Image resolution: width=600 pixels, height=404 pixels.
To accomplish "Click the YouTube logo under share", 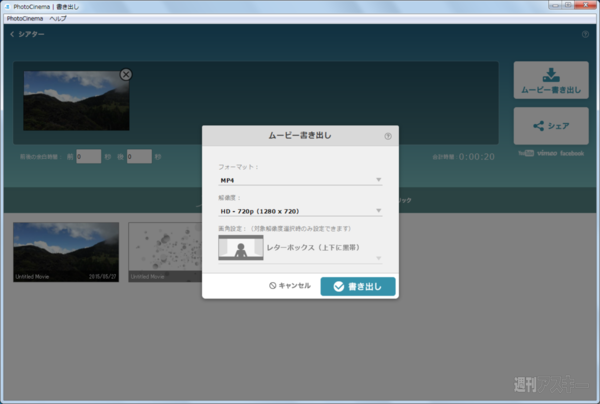I will pyautogui.click(x=526, y=153).
